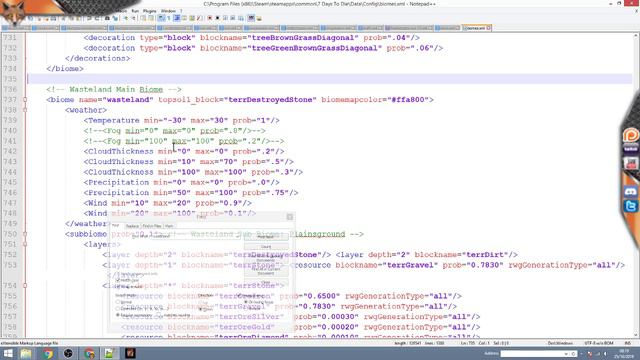The image size is (640, 360).
Task: Switch to Find in Files tab
Action: tap(152, 226)
